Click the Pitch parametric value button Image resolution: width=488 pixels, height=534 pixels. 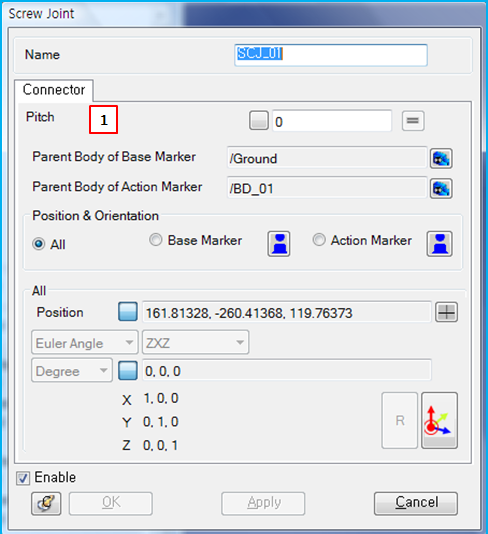258,121
